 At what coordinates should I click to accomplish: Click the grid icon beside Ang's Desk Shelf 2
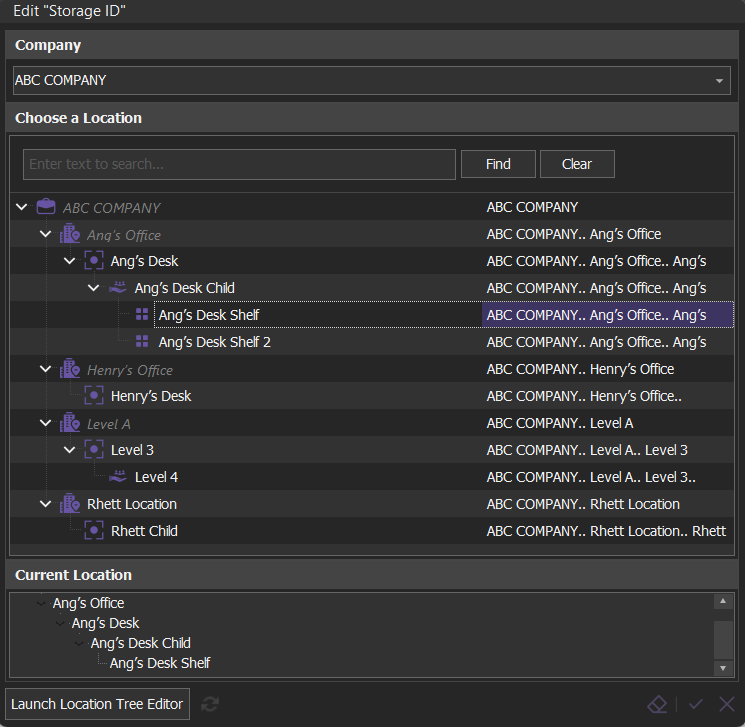142,342
